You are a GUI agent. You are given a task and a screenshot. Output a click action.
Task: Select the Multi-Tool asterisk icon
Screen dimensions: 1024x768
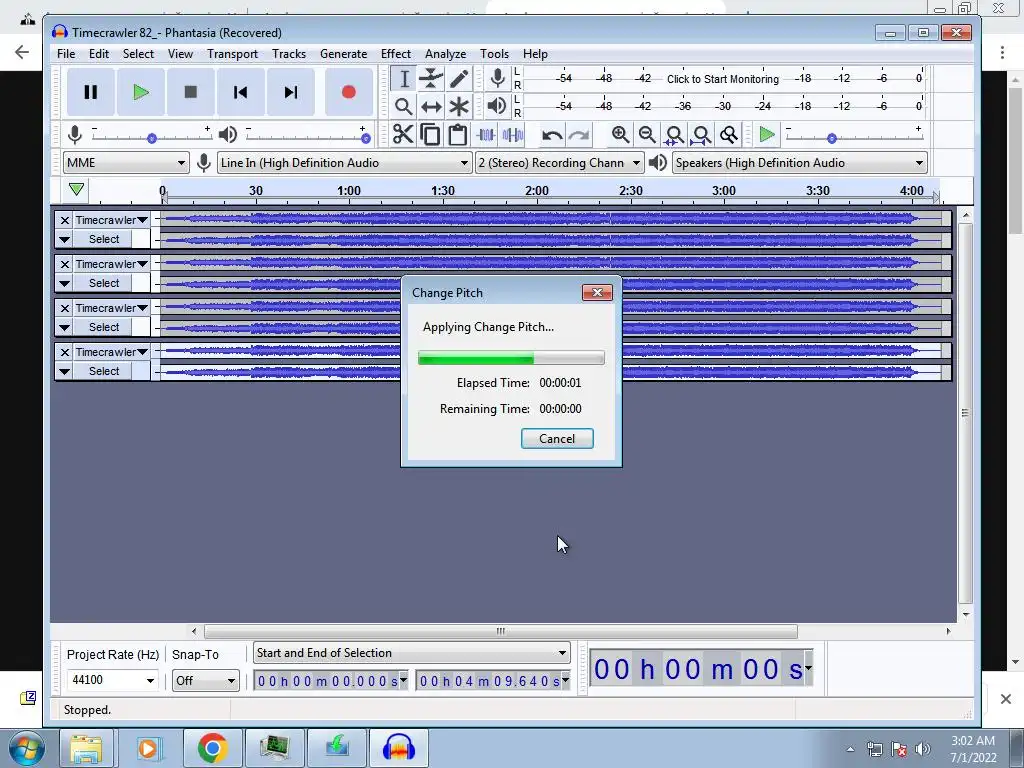click(x=459, y=106)
